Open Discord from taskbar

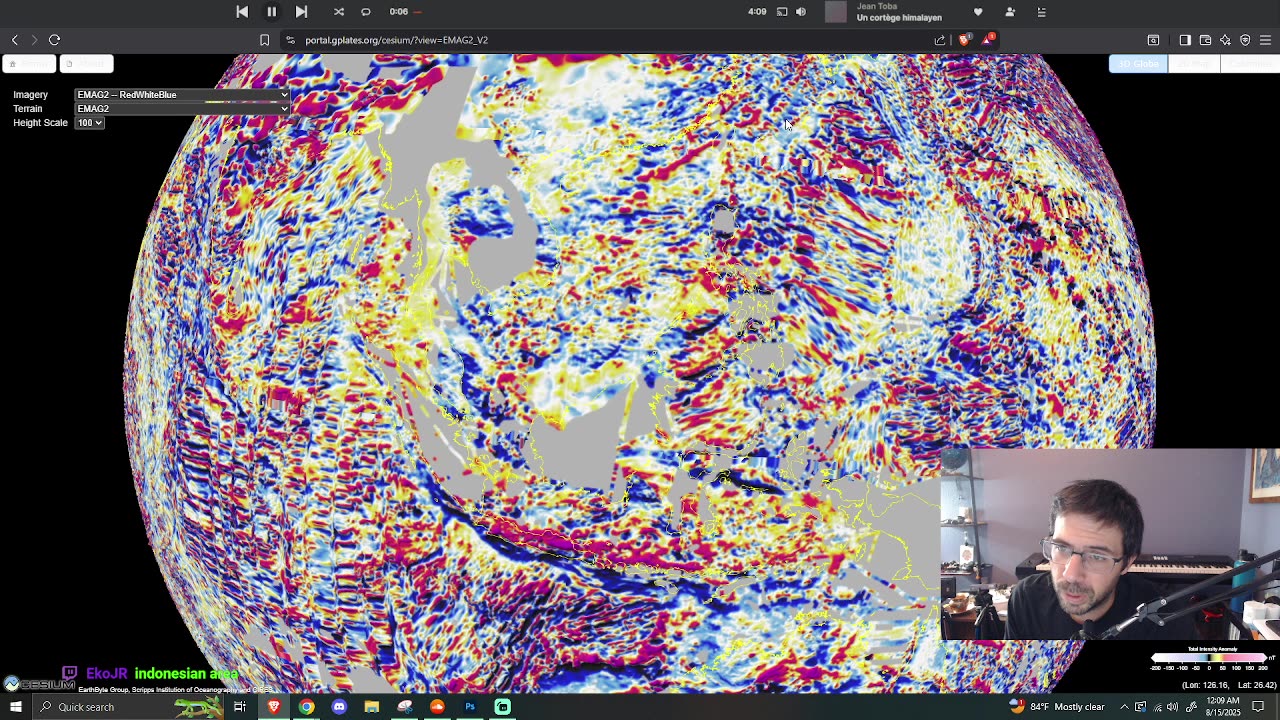click(x=339, y=707)
